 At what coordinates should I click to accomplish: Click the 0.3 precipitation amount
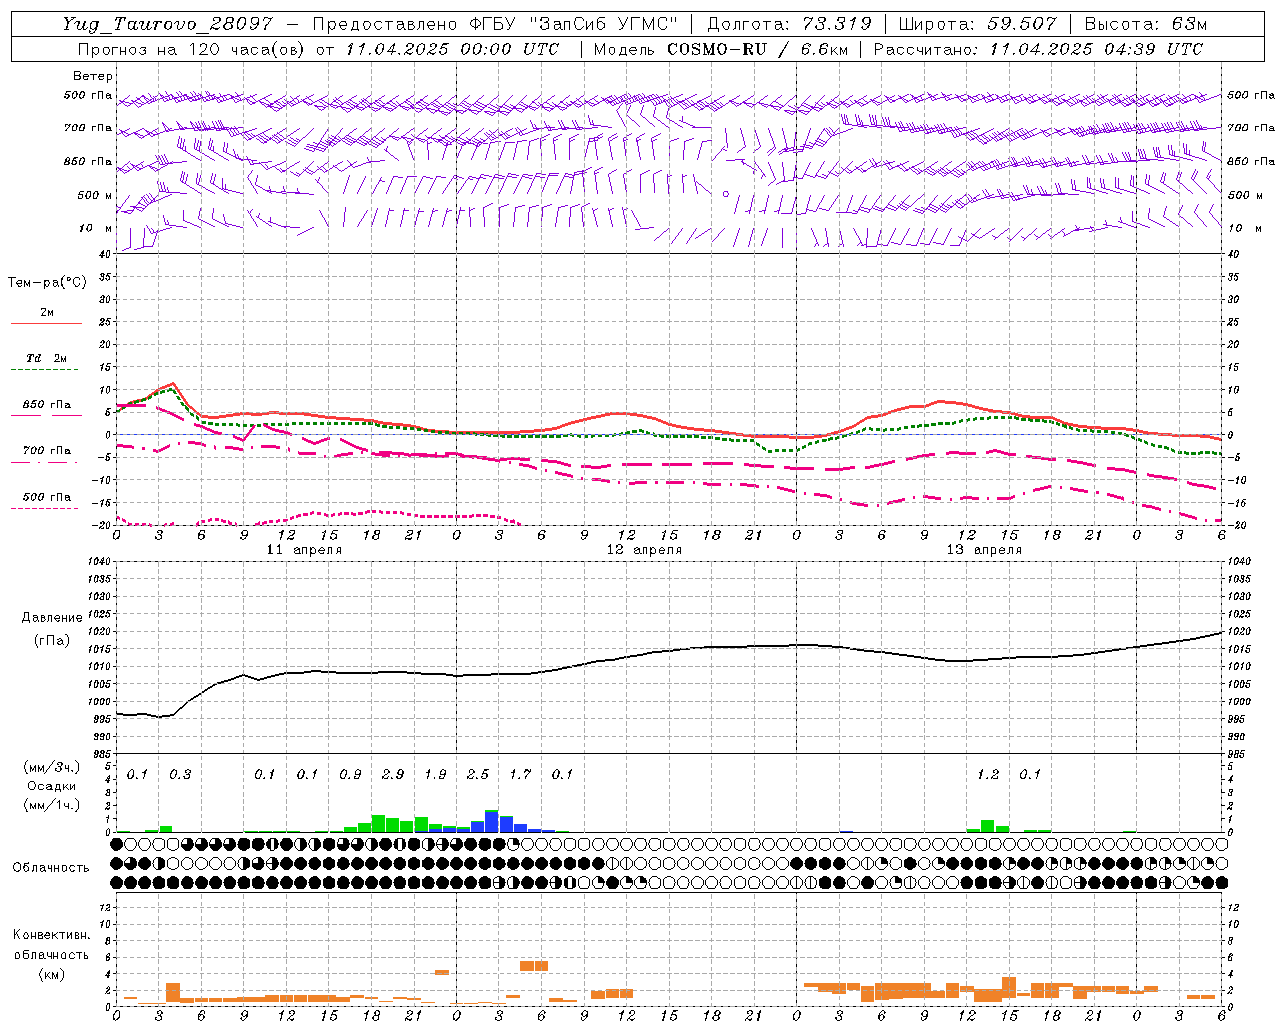click(180, 774)
